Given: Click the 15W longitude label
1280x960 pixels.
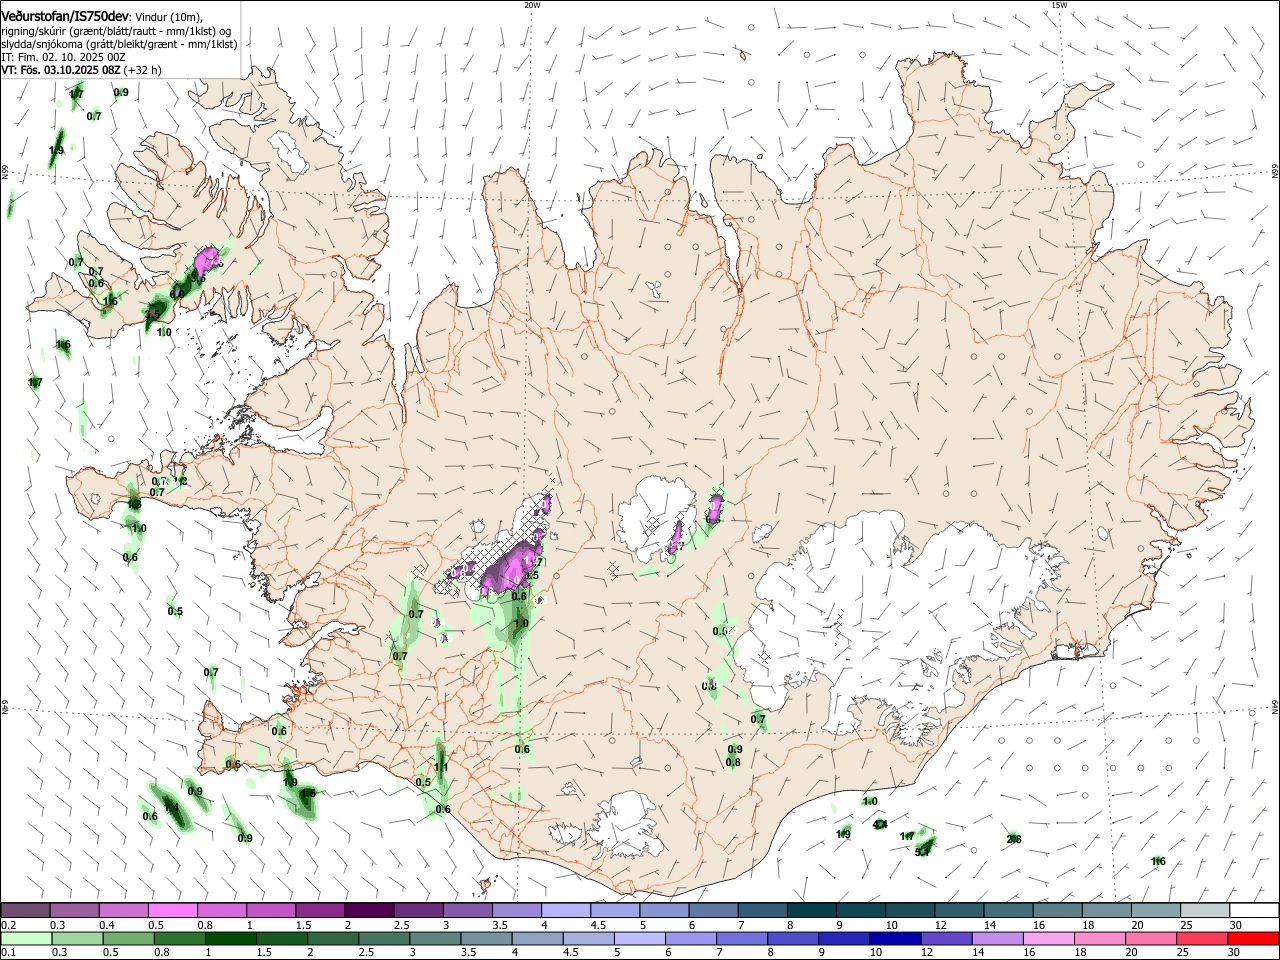Looking at the screenshot, I should (x=1060, y=5).
